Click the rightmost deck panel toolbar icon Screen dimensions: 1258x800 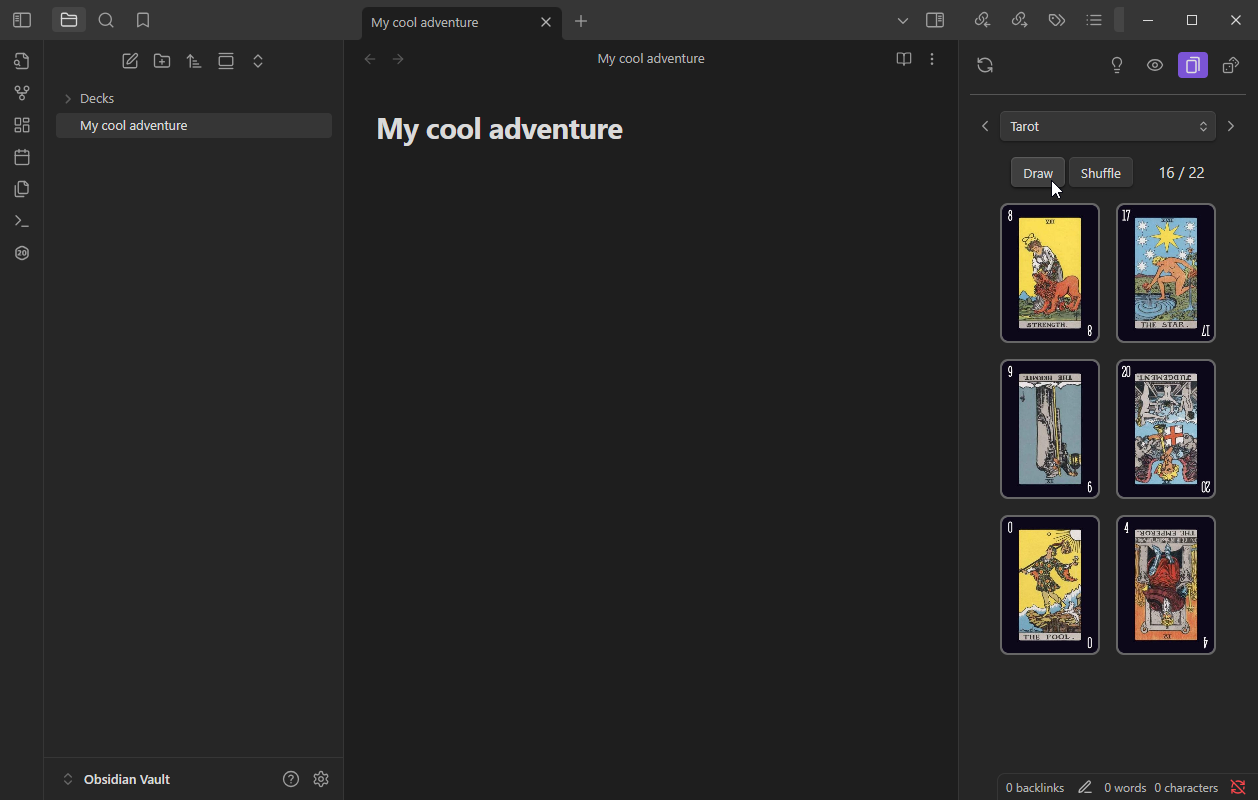tap(1232, 65)
